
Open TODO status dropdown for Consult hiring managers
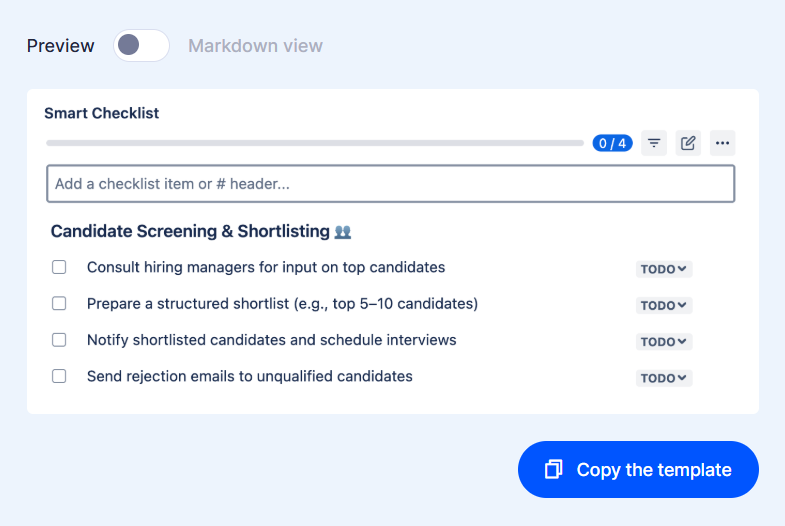click(x=664, y=269)
